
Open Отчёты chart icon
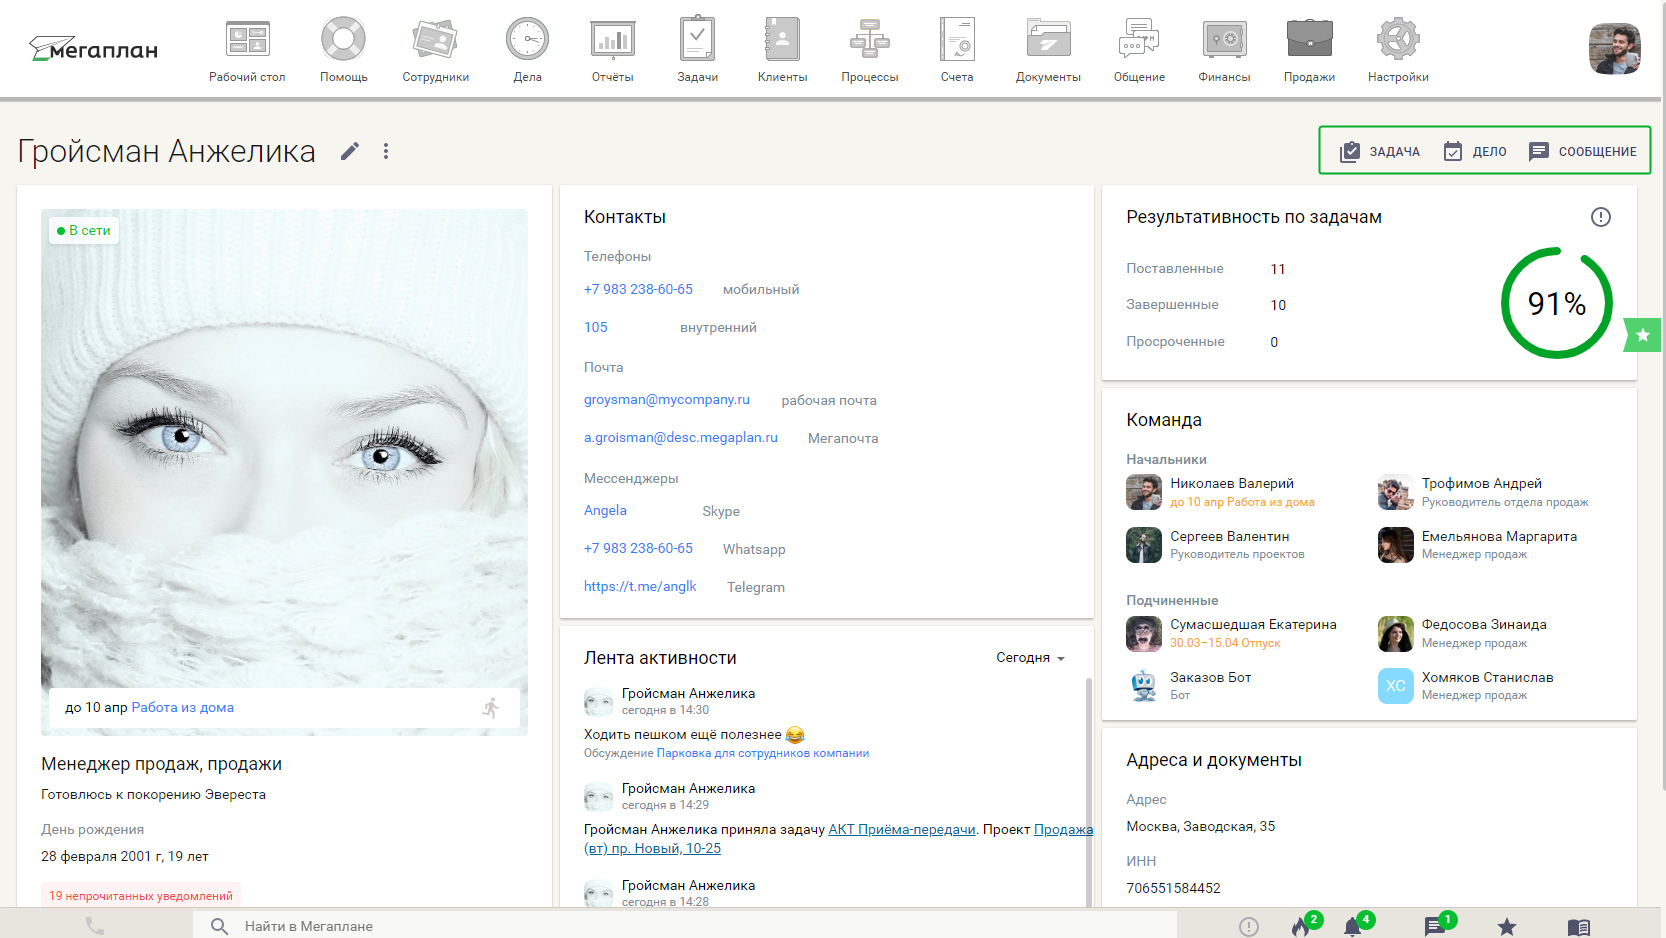(612, 40)
